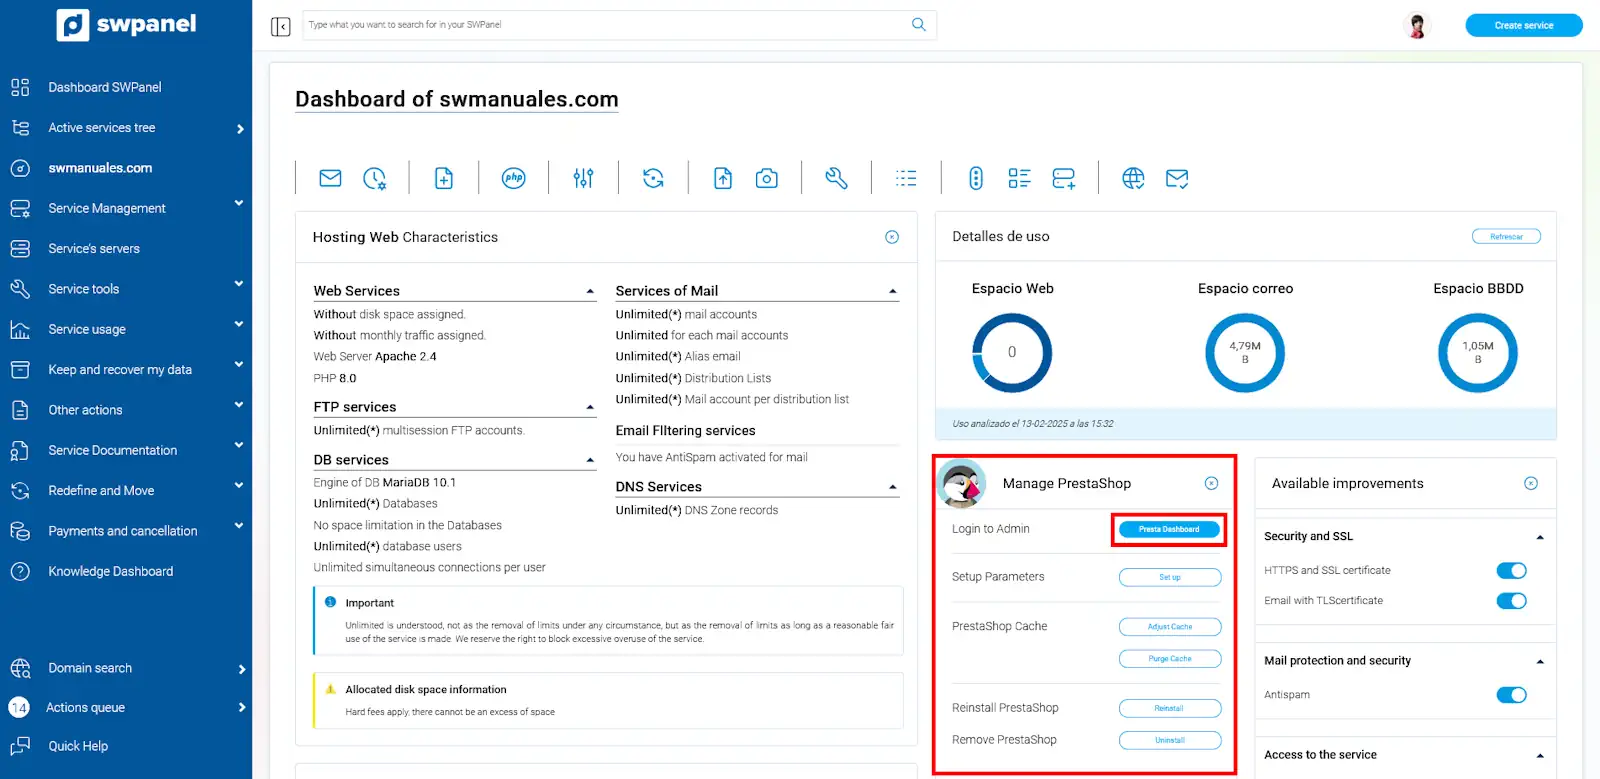Open Service's servers menu item
The image size is (1600, 779).
coord(94,248)
